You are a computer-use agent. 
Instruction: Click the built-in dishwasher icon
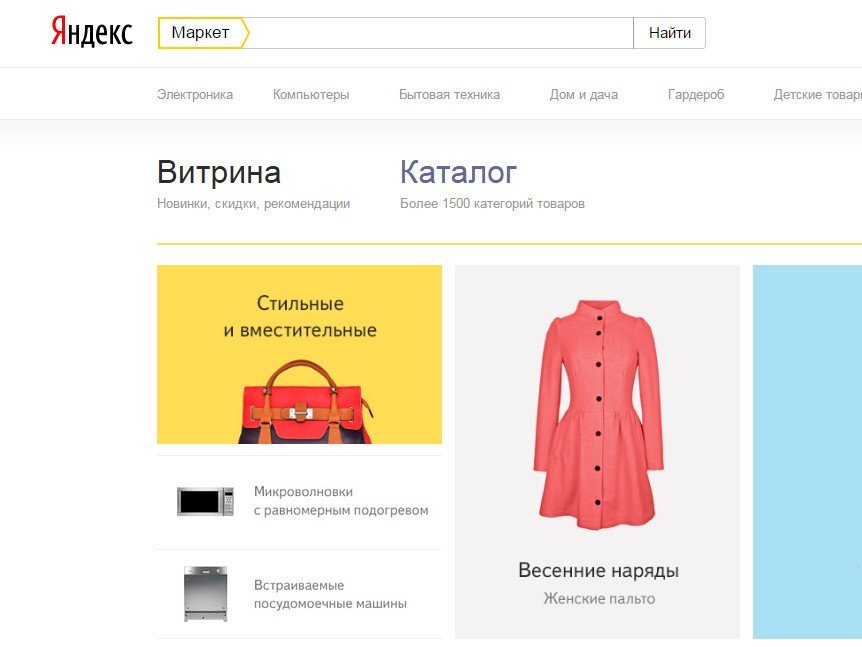(x=206, y=594)
